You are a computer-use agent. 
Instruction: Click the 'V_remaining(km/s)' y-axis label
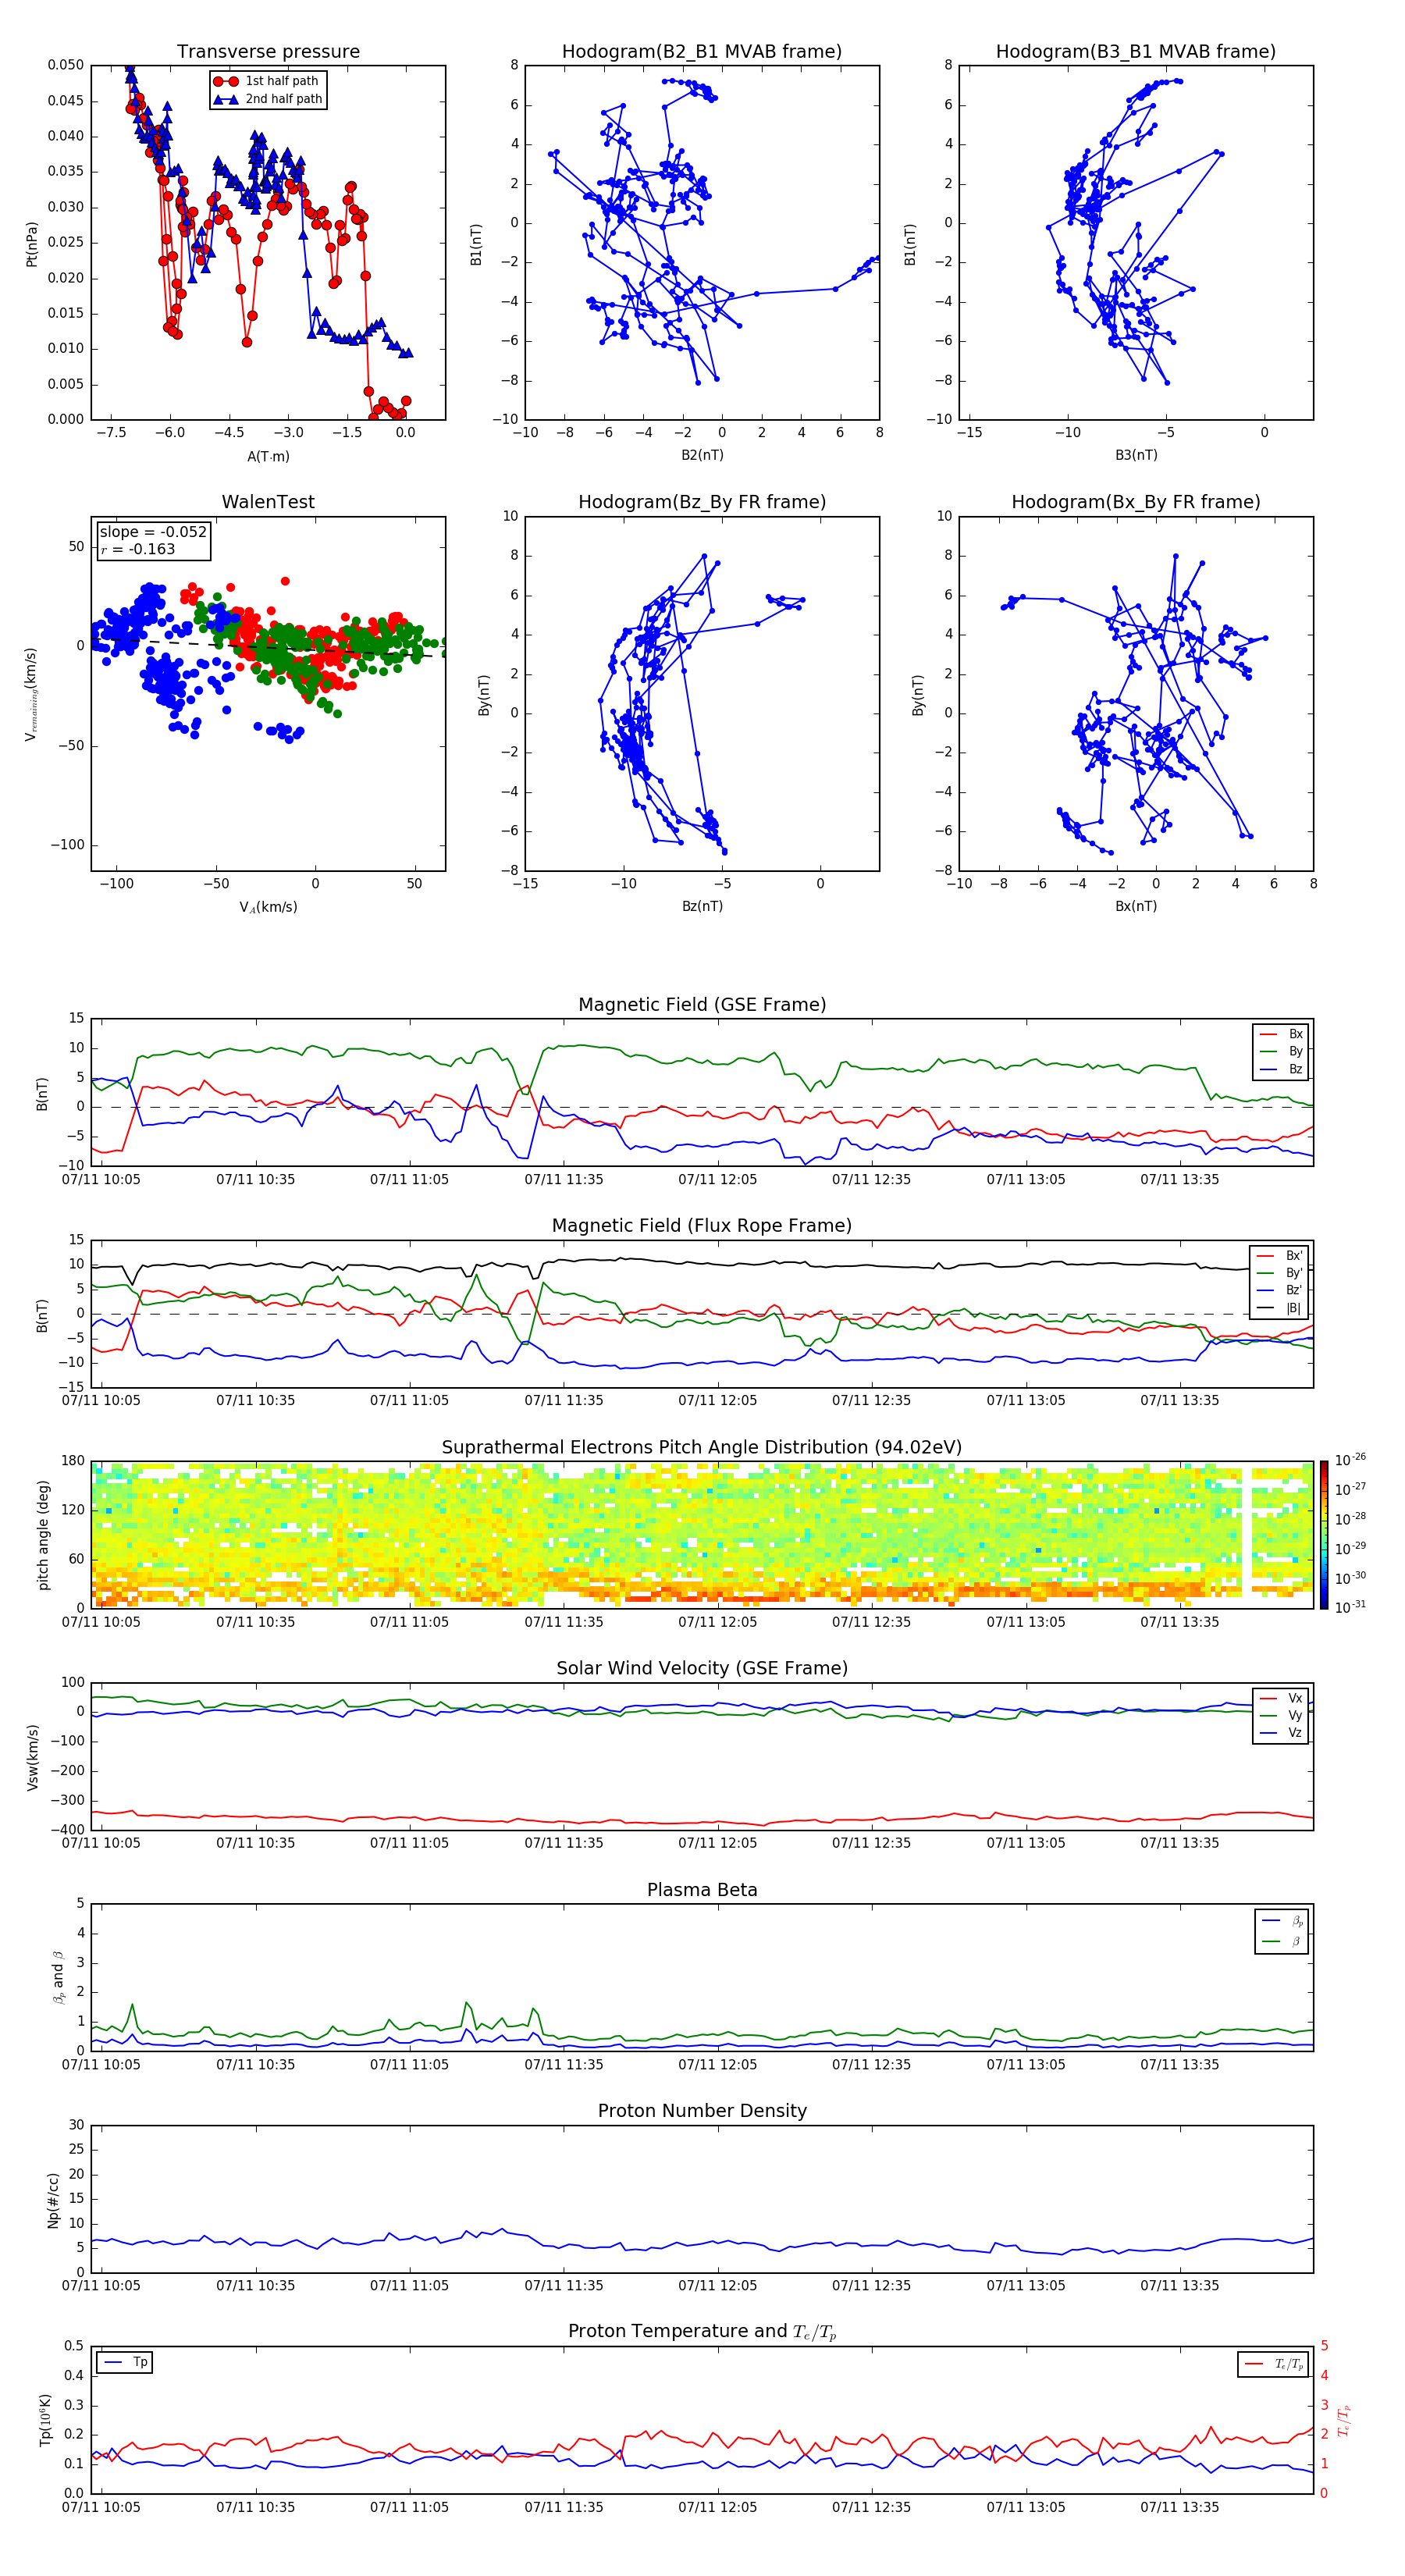click(32, 694)
